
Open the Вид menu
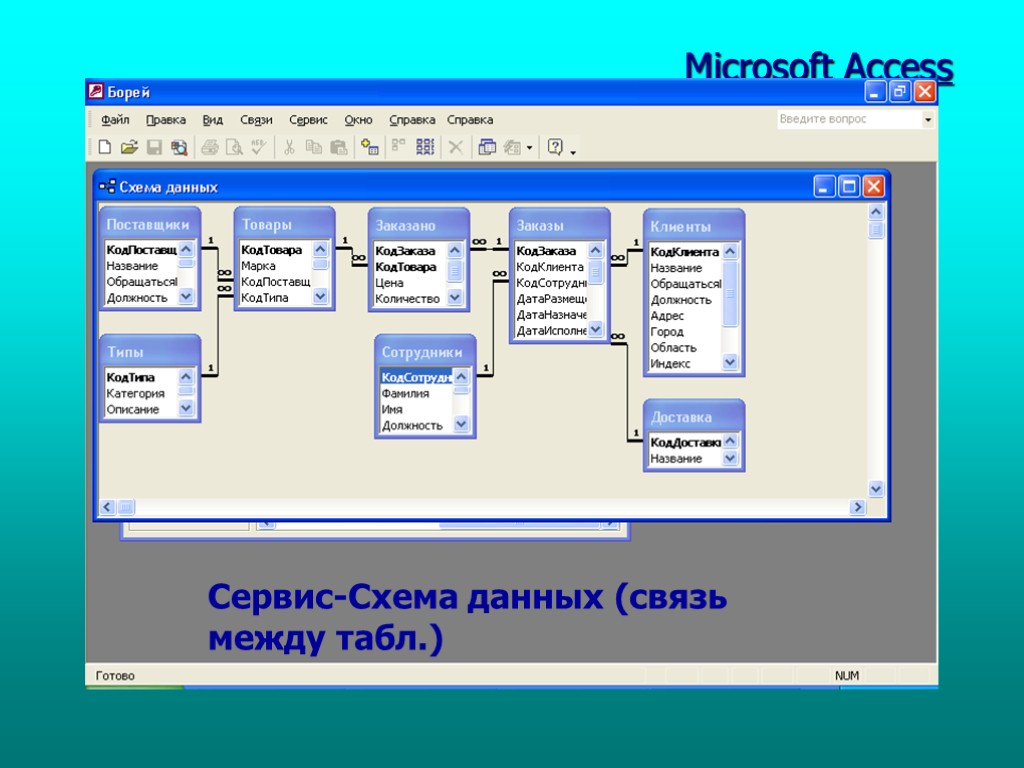pyautogui.click(x=212, y=120)
